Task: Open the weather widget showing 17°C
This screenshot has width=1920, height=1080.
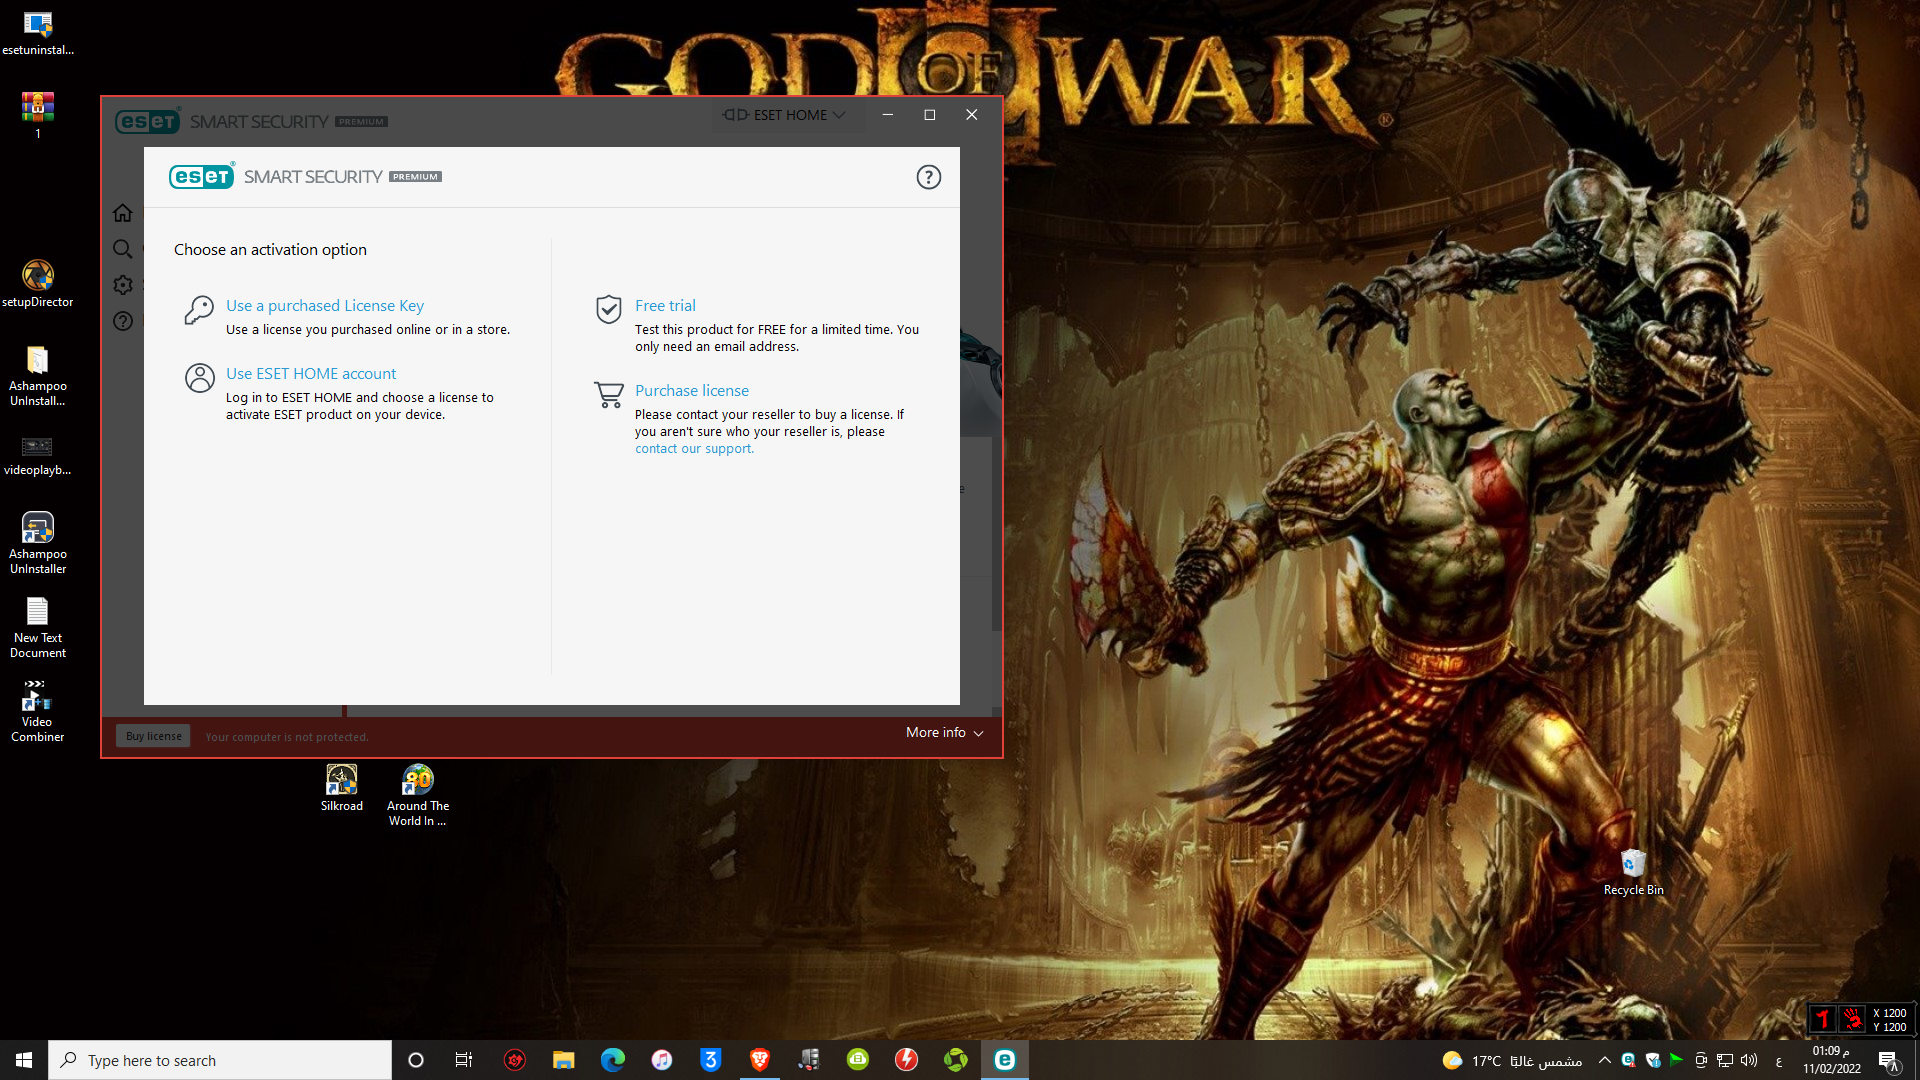Action: pyautogui.click(x=1511, y=1060)
